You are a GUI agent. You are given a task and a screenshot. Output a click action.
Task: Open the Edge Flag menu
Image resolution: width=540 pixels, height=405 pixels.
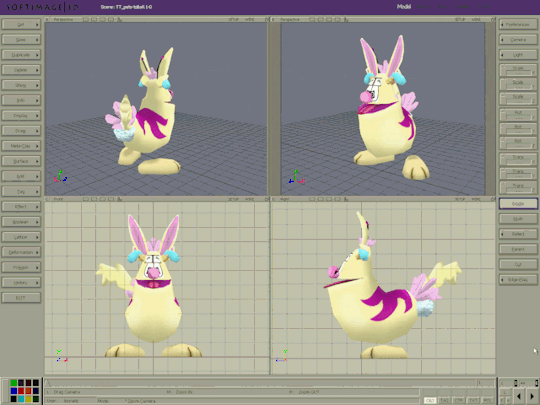pyautogui.click(x=518, y=280)
